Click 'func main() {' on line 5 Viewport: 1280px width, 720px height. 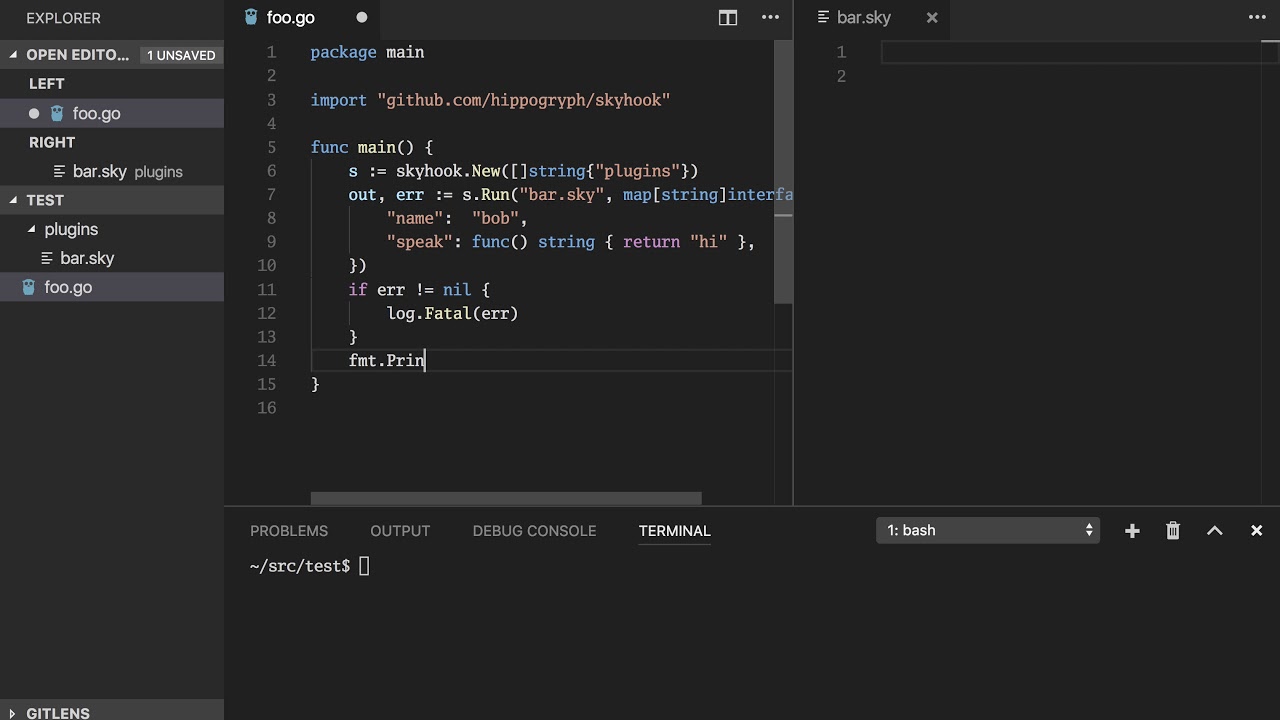[371, 147]
